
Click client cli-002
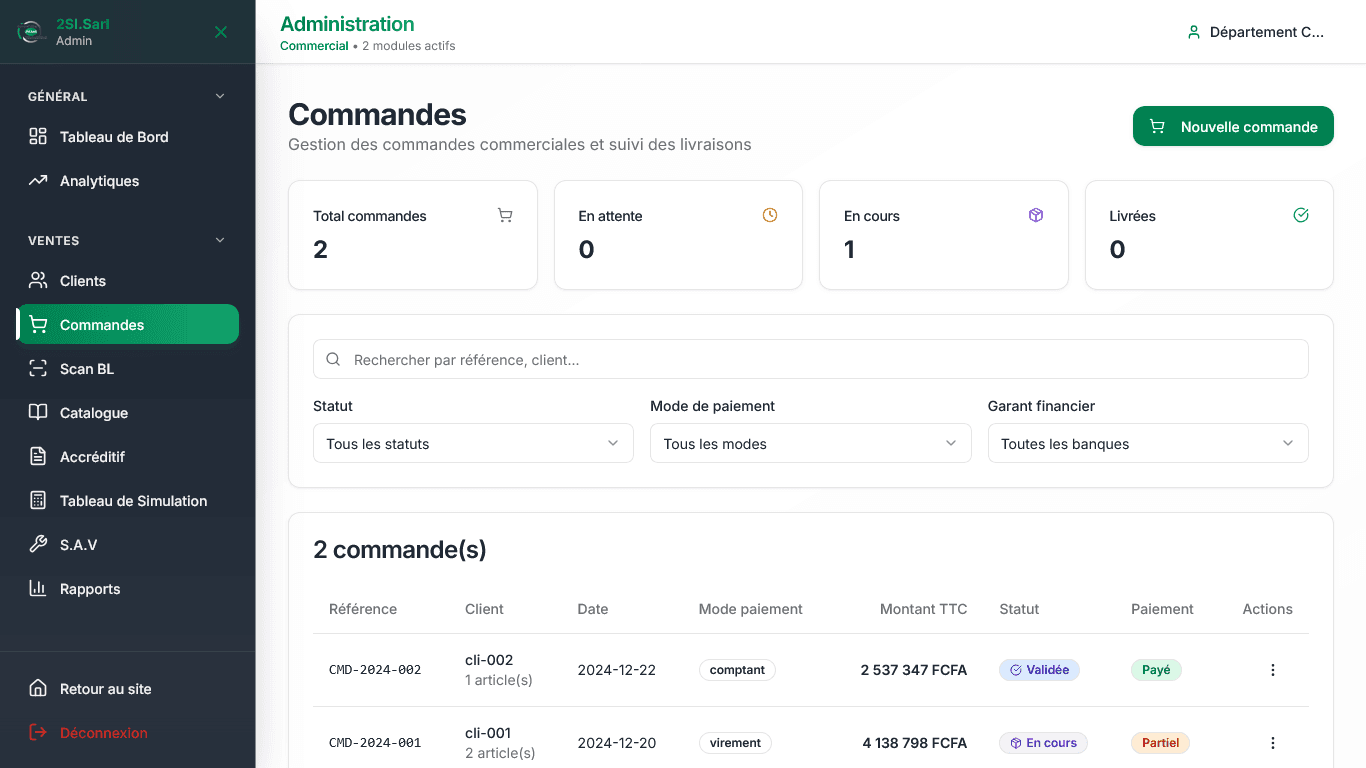(489, 660)
